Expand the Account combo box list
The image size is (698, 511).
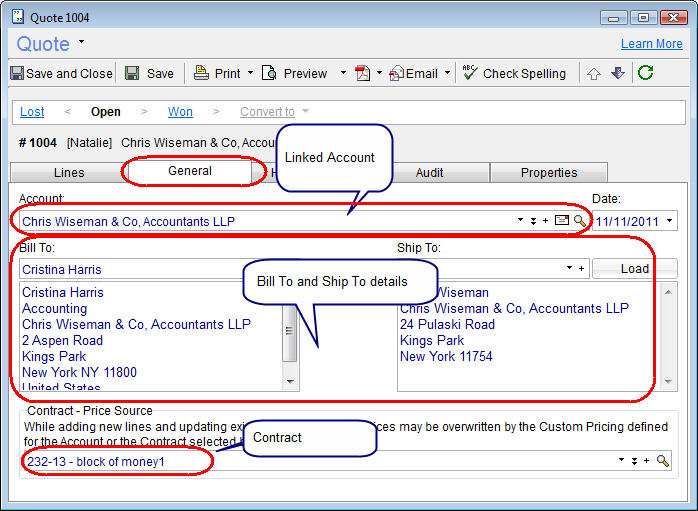click(521, 221)
